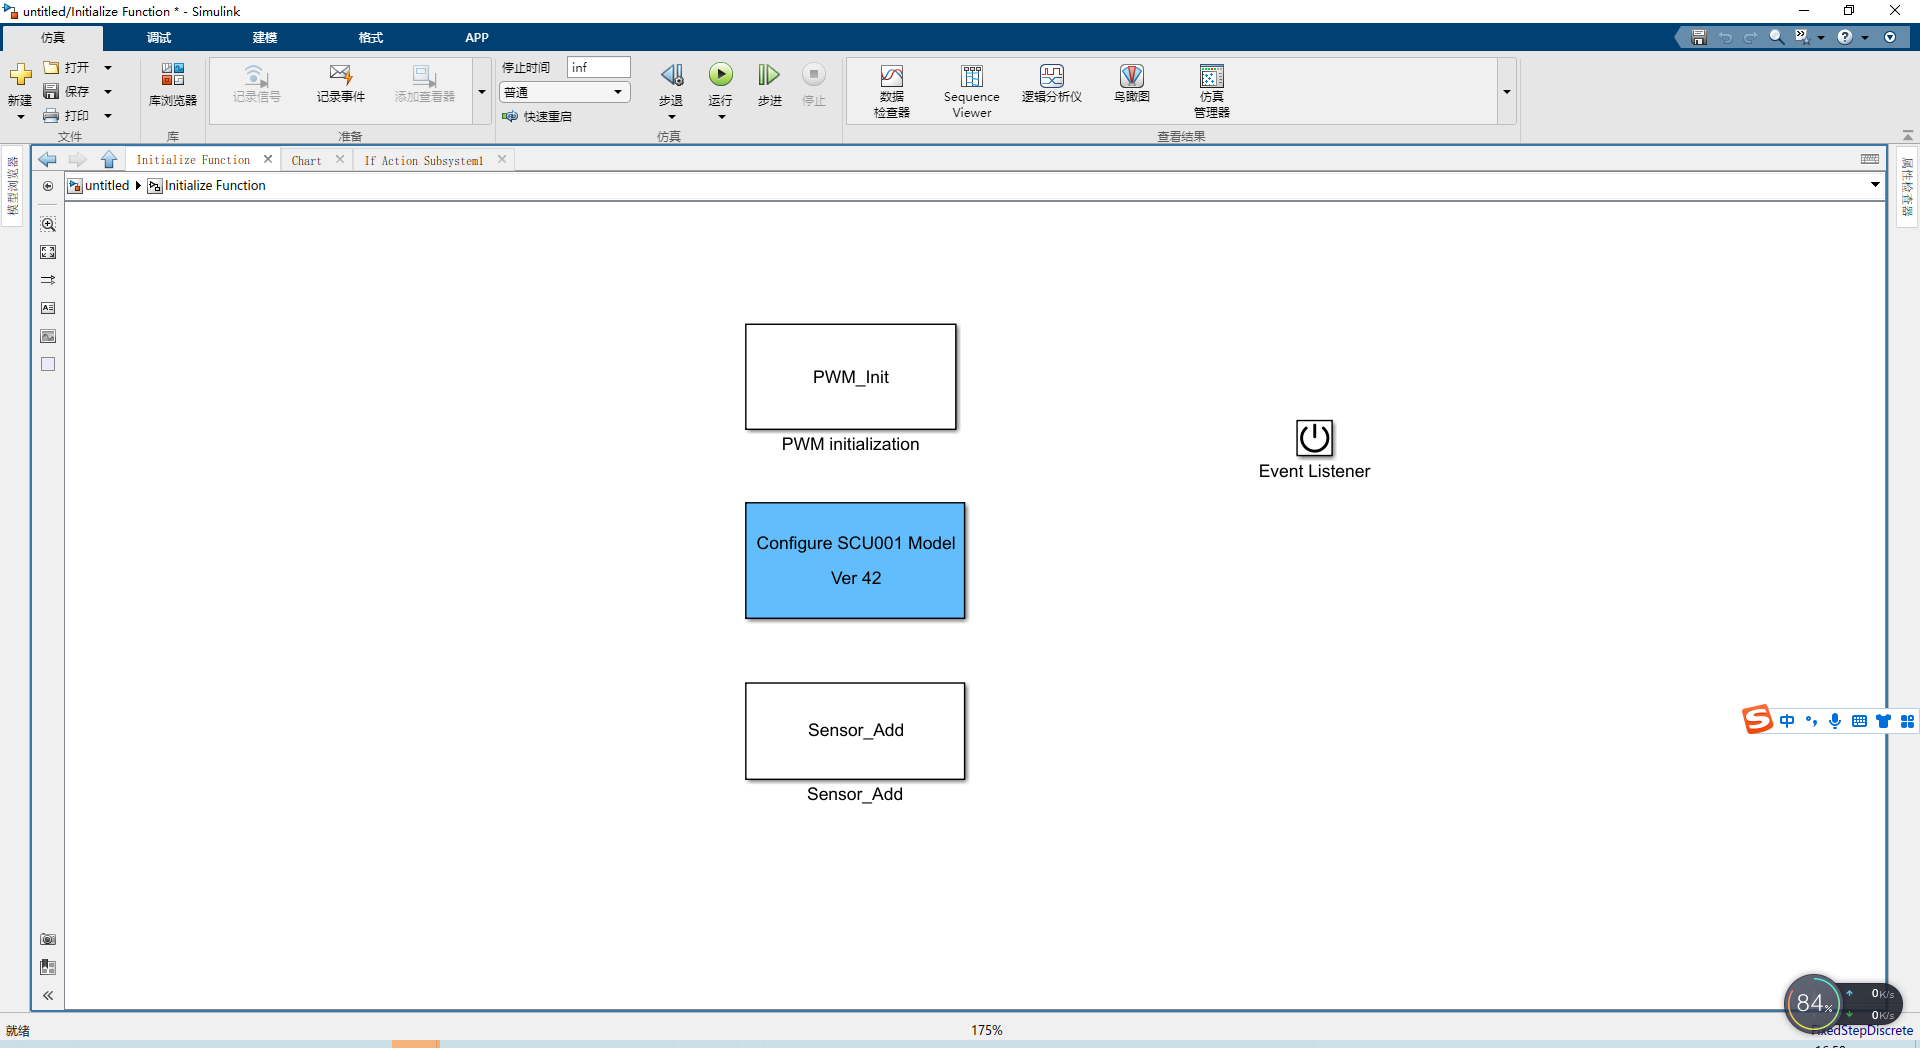Viewport: 1920px width, 1048px height.
Task: Switch to the Simulation ribbon tab
Action: click(x=52, y=38)
